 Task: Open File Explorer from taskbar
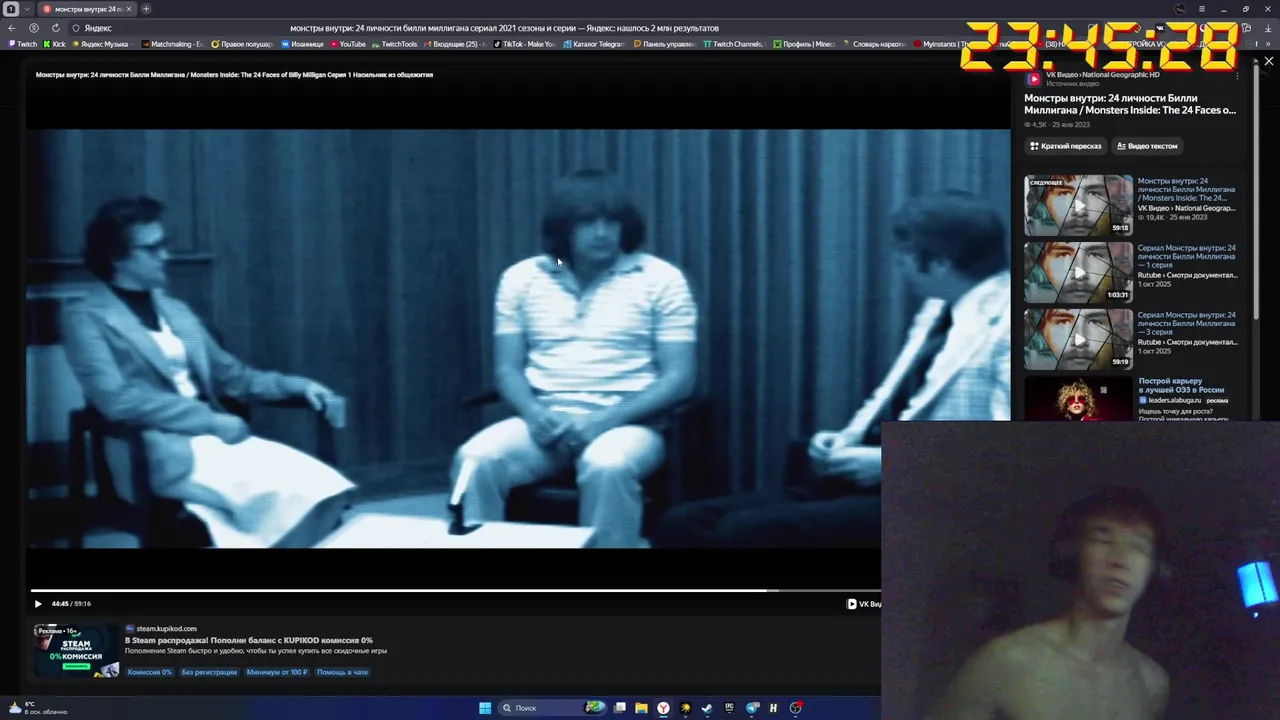pyautogui.click(x=641, y=708)
